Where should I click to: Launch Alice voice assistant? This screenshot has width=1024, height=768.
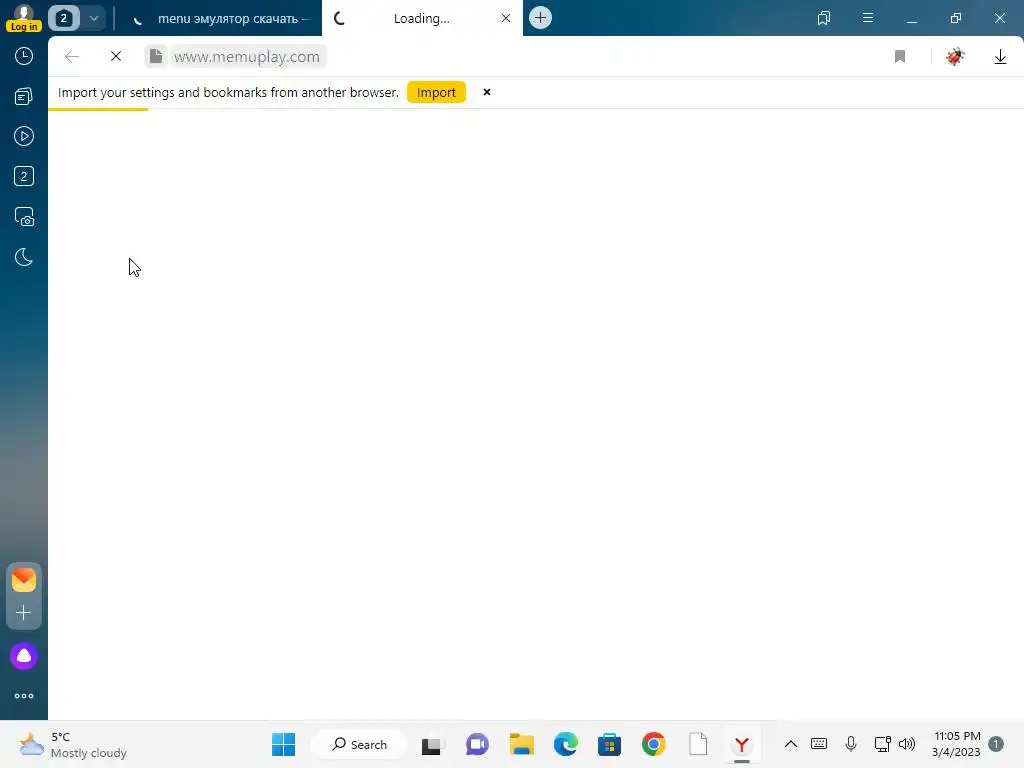[x=24, y=656]
